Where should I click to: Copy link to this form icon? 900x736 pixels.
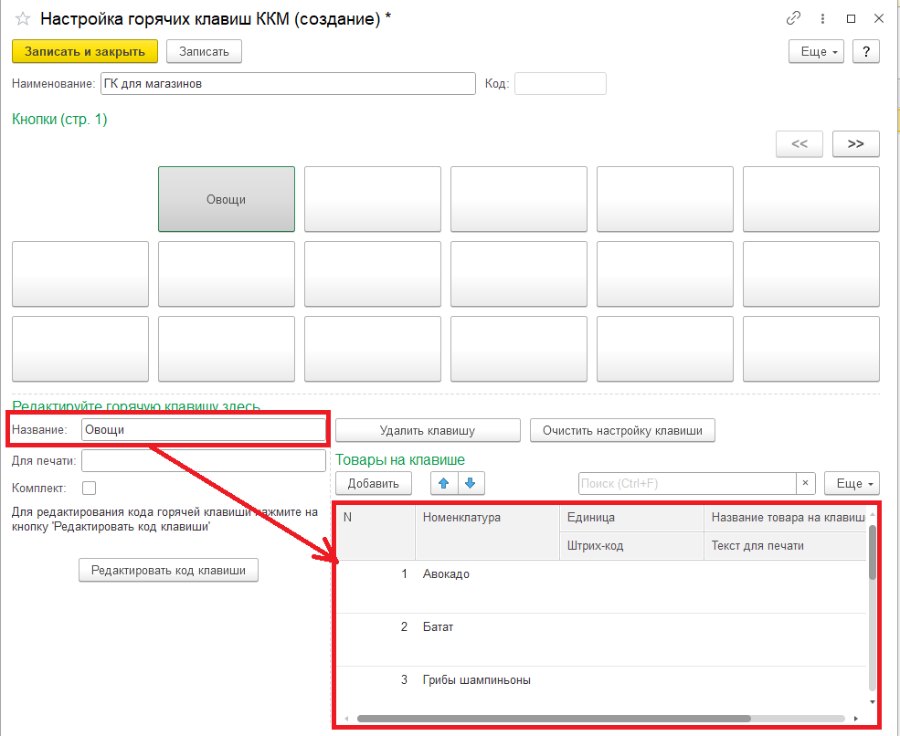(793, 18)
